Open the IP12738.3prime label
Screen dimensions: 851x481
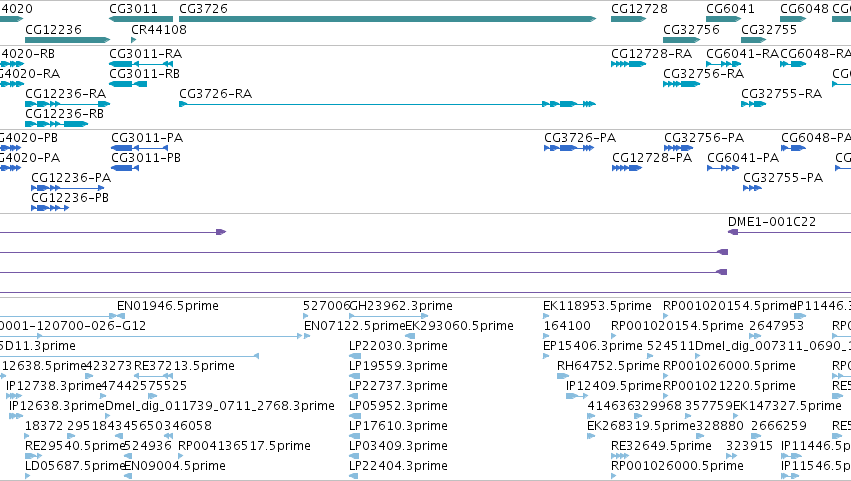coord(54,387)
